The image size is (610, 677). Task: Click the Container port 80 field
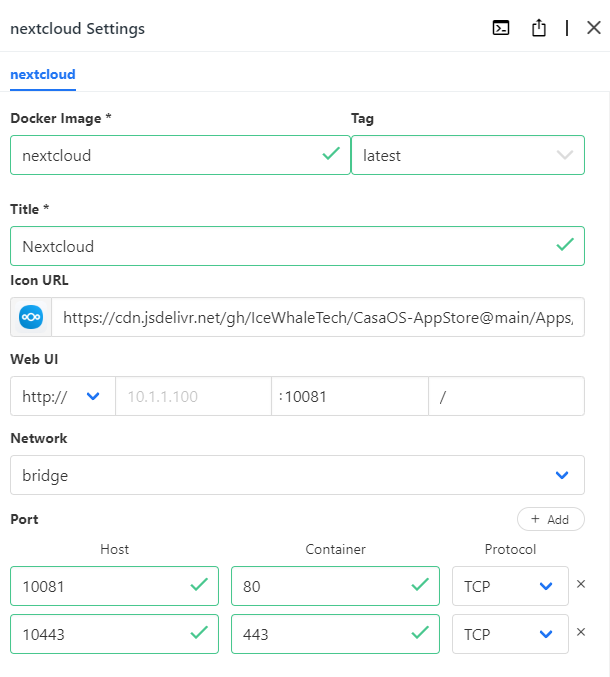[x=320, y=586]
